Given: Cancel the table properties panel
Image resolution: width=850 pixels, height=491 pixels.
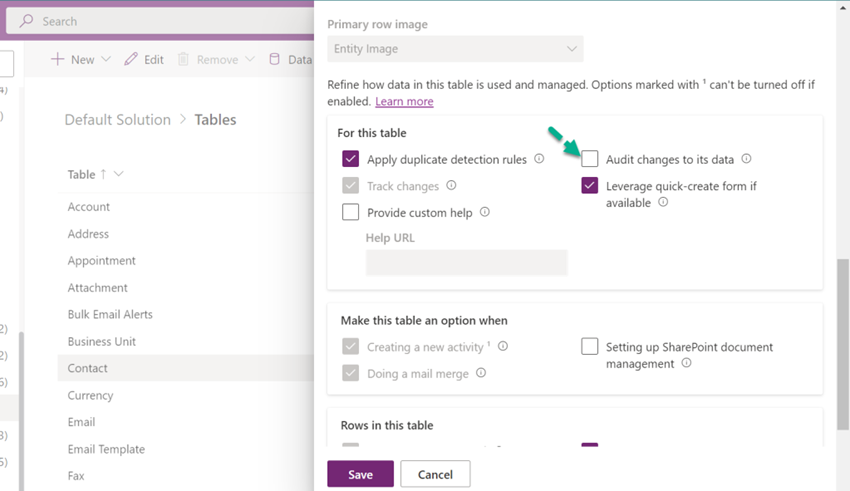Looking at the screenshot, I should point(435,474).
